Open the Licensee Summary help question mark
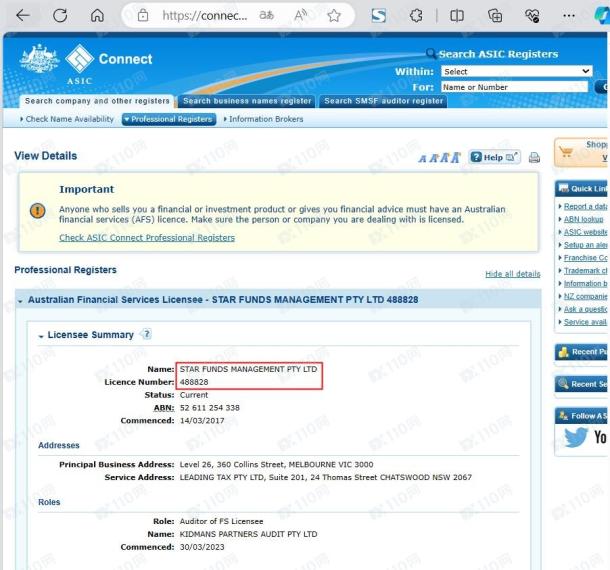Viewport: 610px width, 570px height. coord(147,334)
